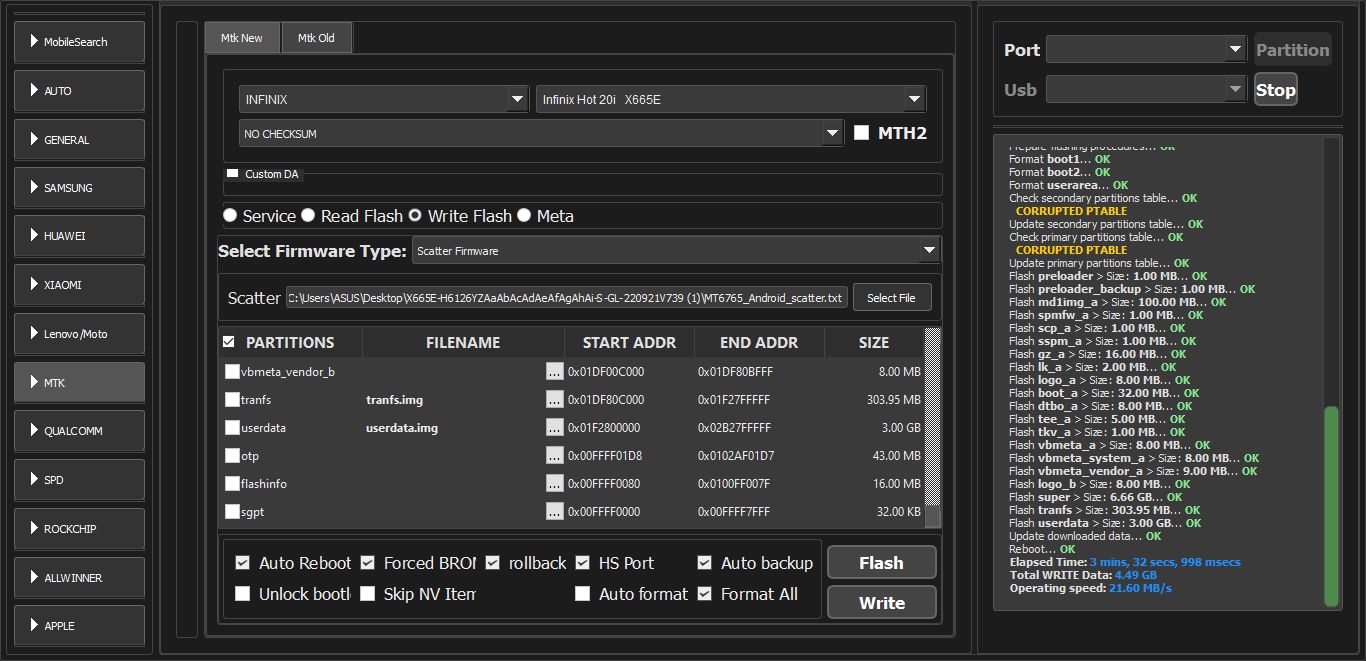
Task: Click the partitions table vertical scrollbar
Action: tap(933, 427)
